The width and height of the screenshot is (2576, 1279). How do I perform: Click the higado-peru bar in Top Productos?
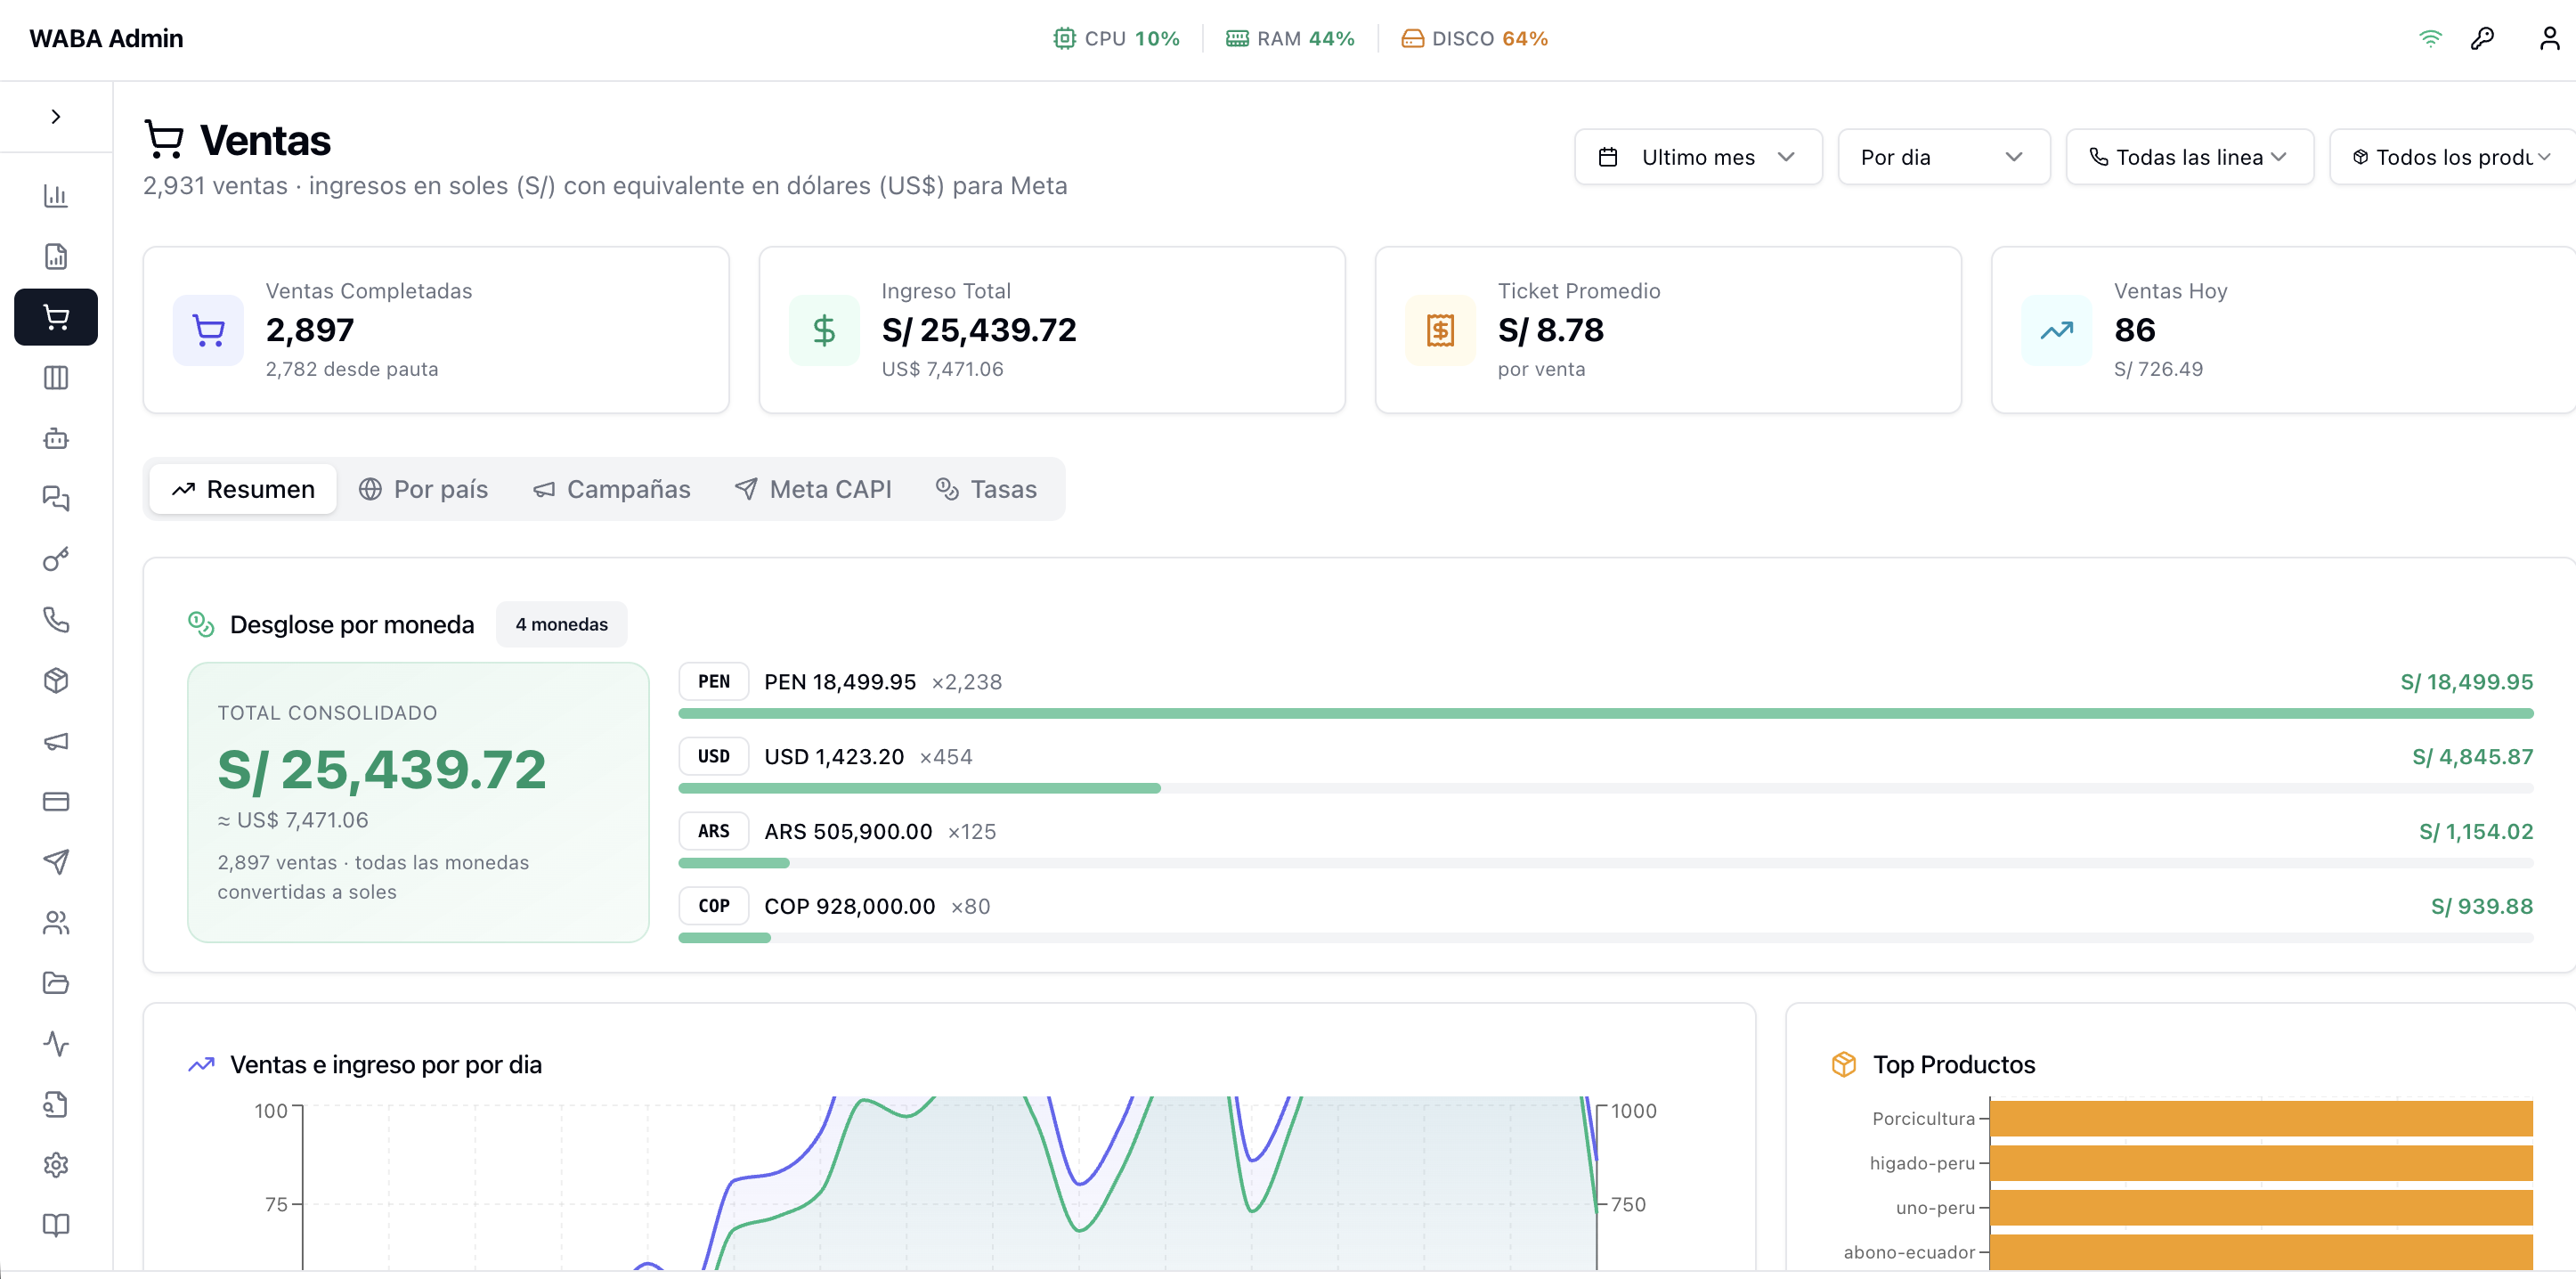(x=2261, y=1163)
